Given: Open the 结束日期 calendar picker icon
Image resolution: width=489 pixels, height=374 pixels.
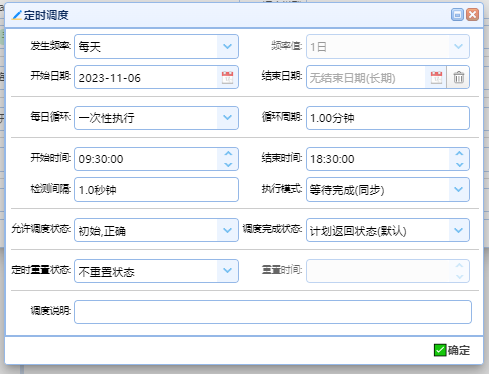Looking at the screenshot, I should pos(436,78).
